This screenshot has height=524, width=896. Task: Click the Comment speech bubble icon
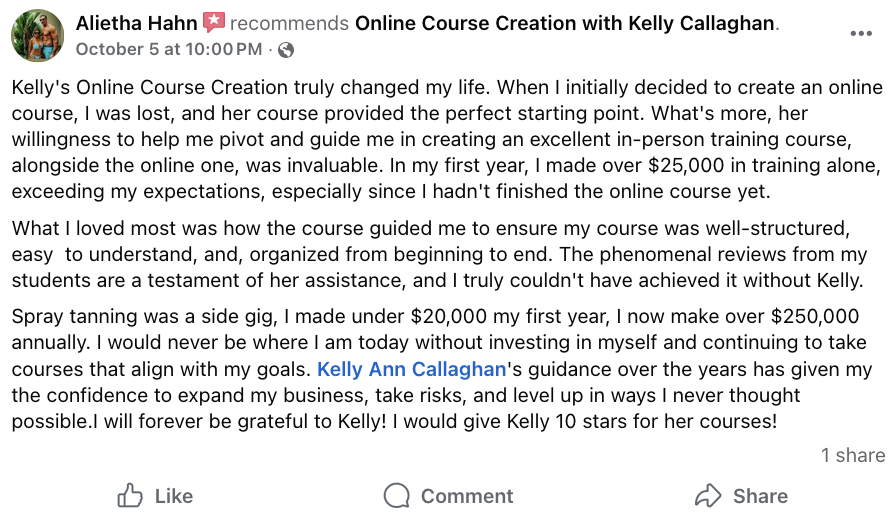coord(397,495)
